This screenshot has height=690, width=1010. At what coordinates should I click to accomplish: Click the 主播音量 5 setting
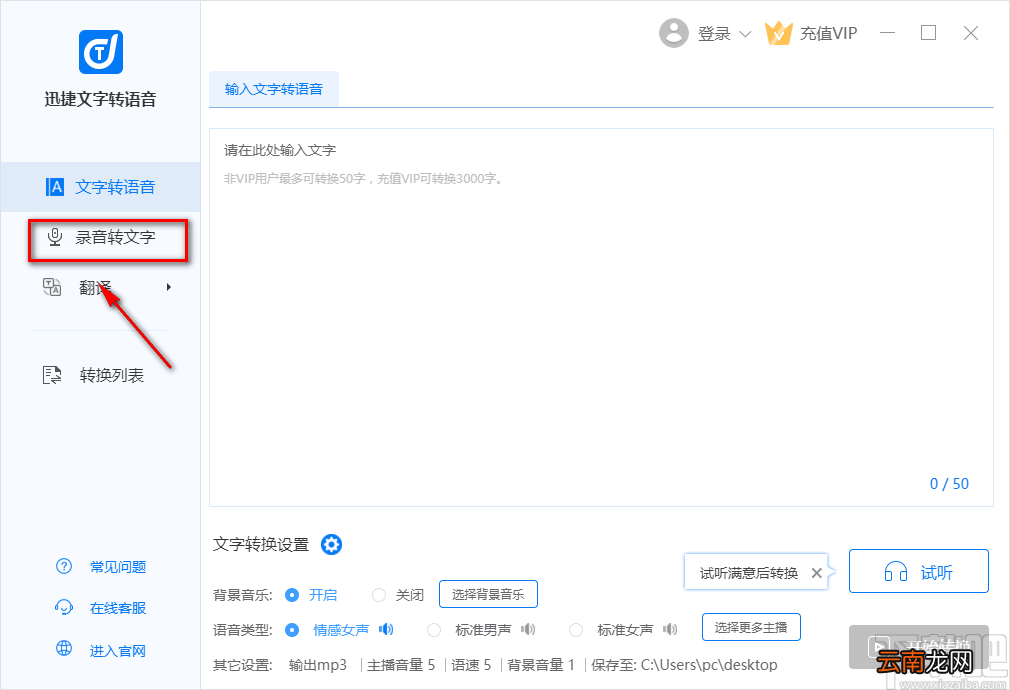tap(401, 665)
